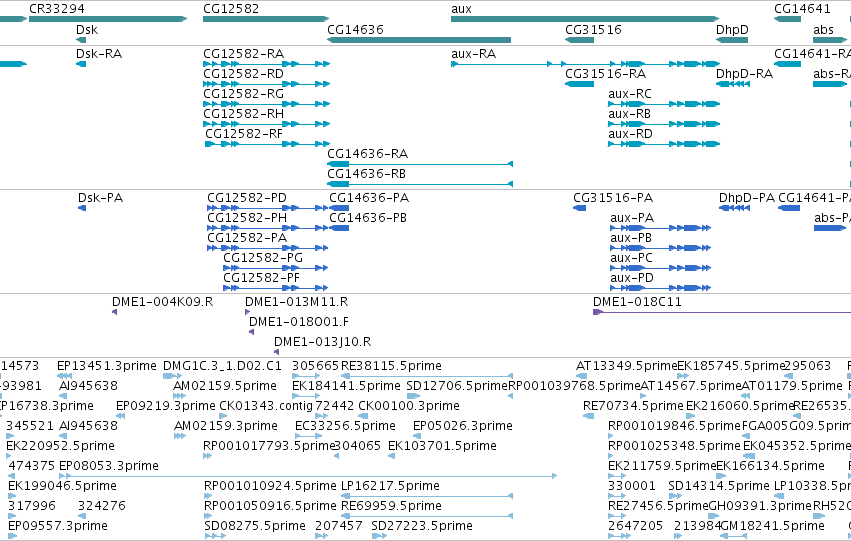The width and height of the screenshot is (851, 541).
Task: Click the aux-RB transcript label
Action: coord(630,114)
